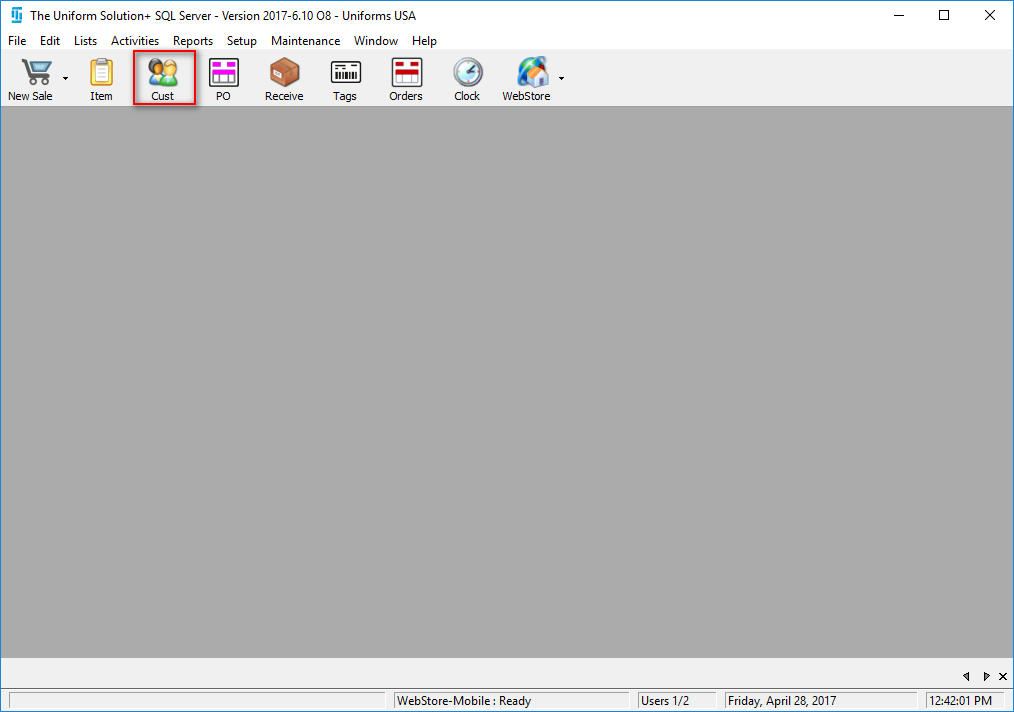
Task: Click the Clock time icon
Action: point(467,73)
